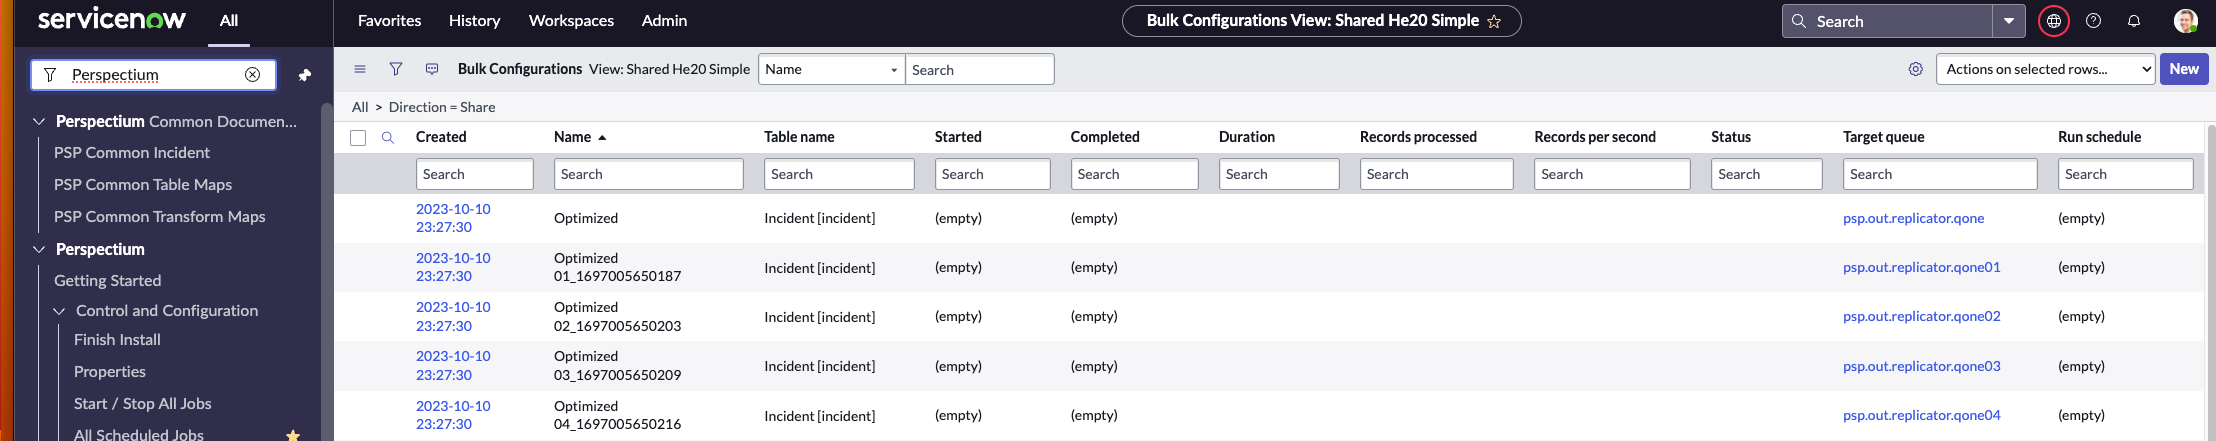Open psp.out.replicator.qone target queue link
This screenshot has width=2216, height=441.
coord(1913,218)
